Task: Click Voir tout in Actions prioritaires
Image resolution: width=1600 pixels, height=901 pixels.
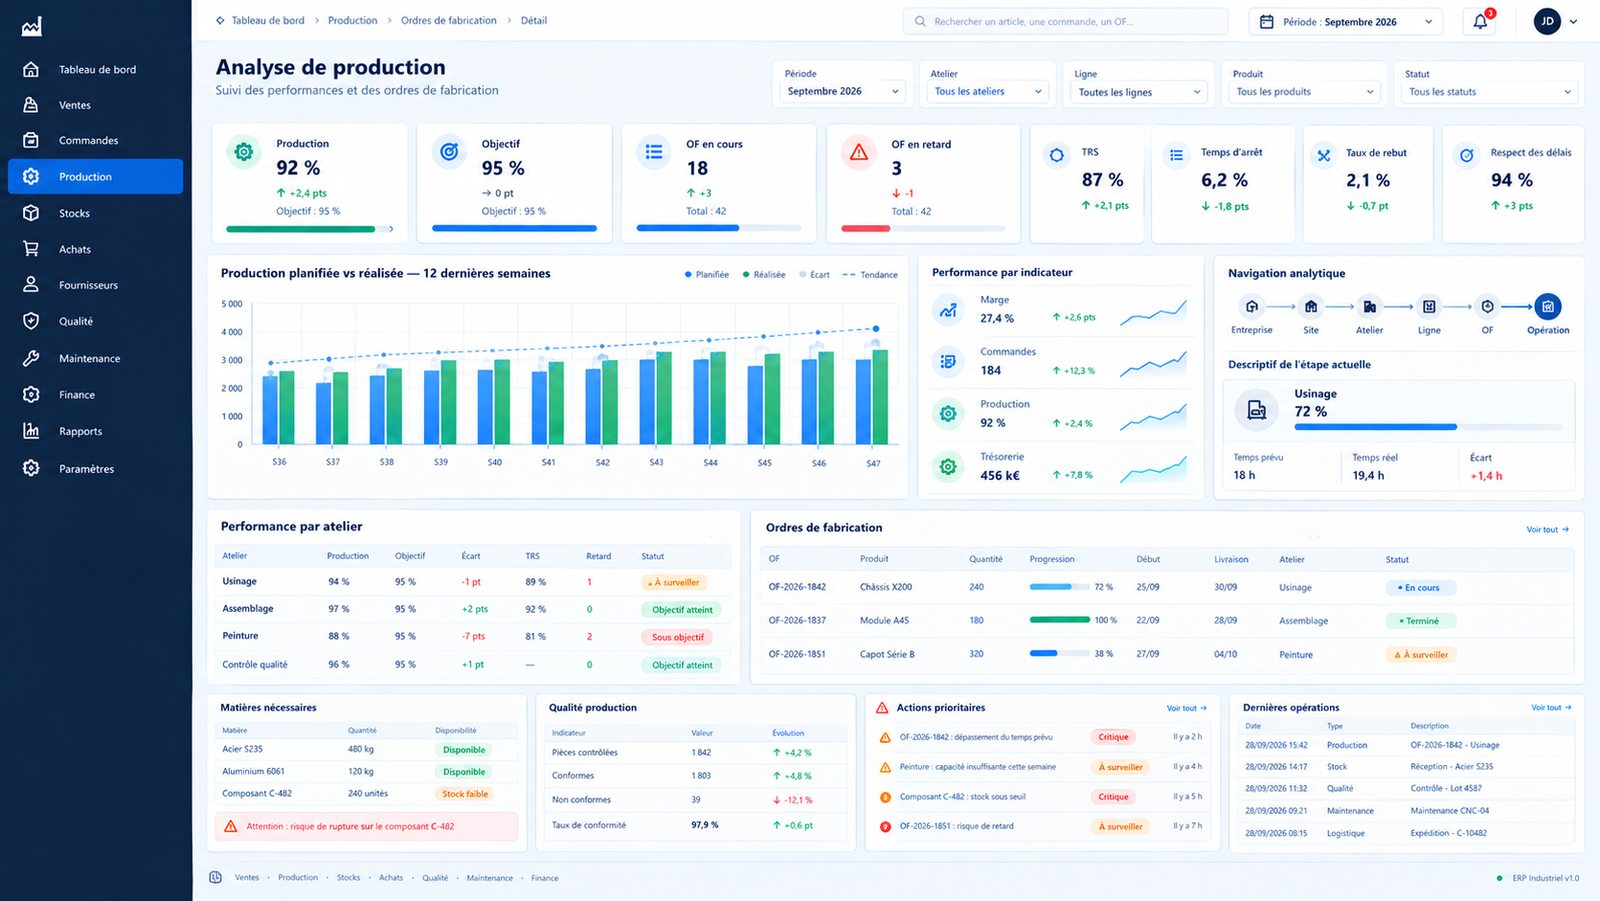Action: click(1187, 708)
